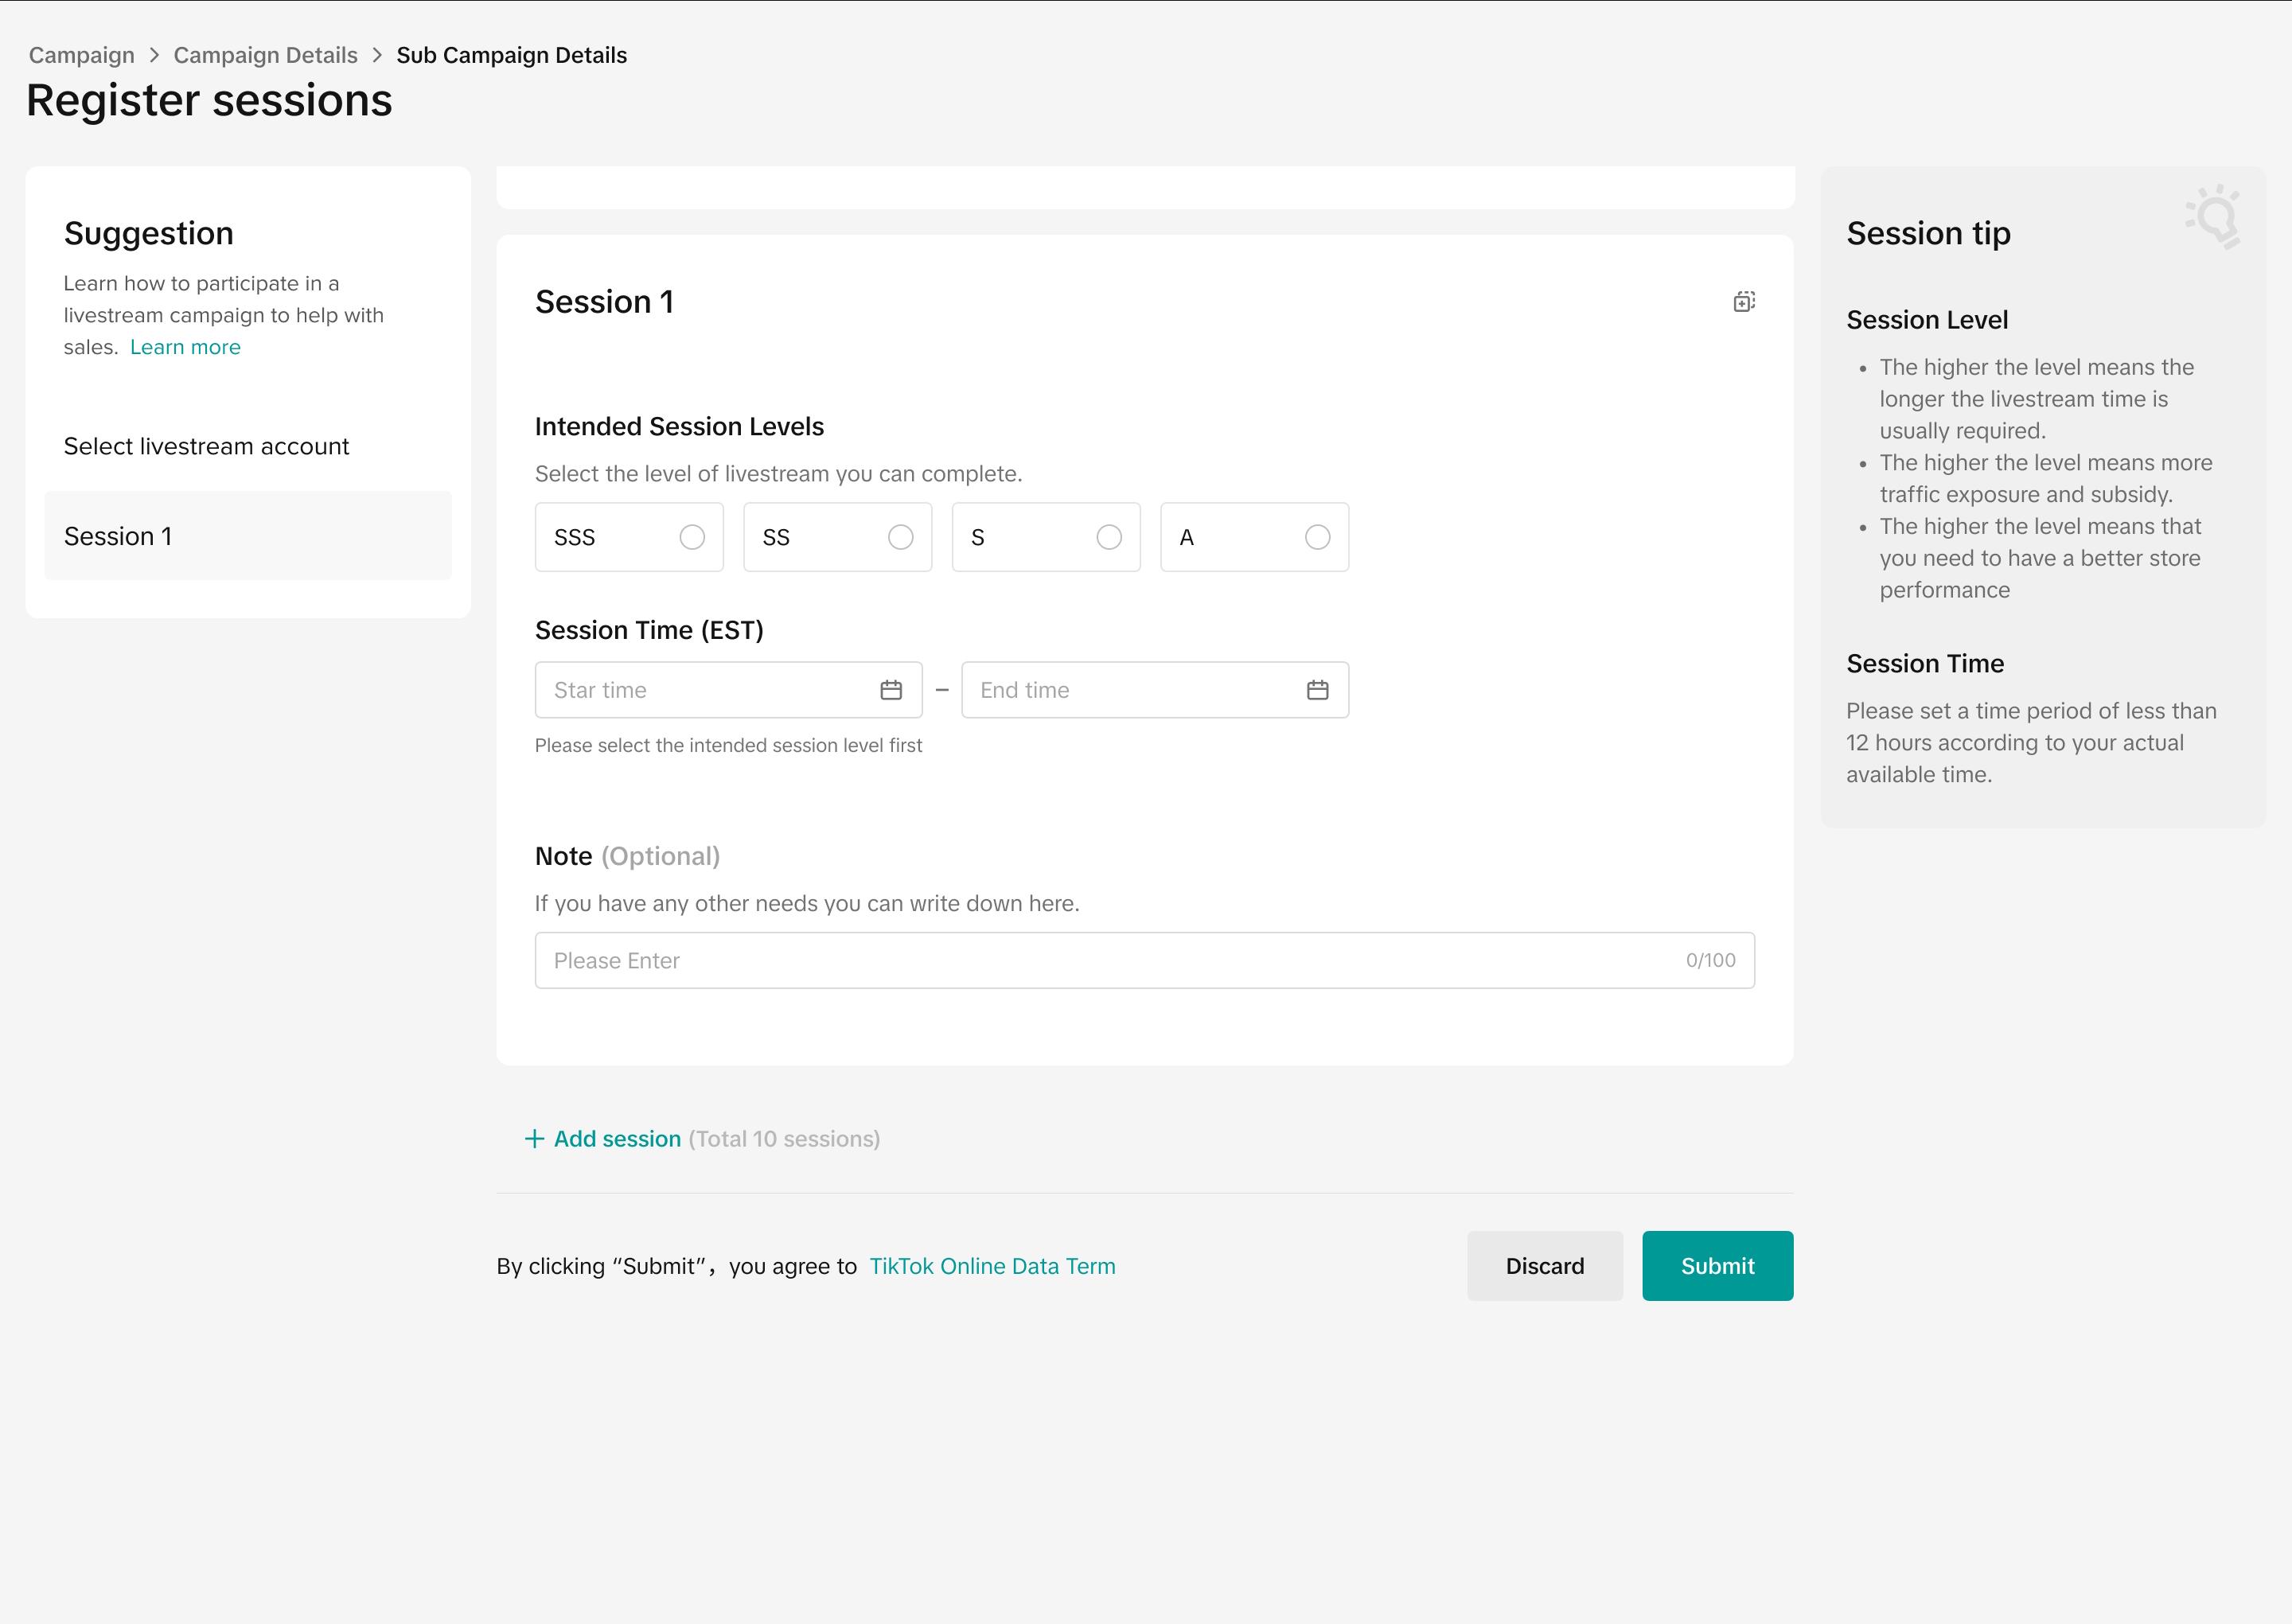Select the SS session level radio
Viewport: 2292px width, 1624px height.
click(900, 537)
